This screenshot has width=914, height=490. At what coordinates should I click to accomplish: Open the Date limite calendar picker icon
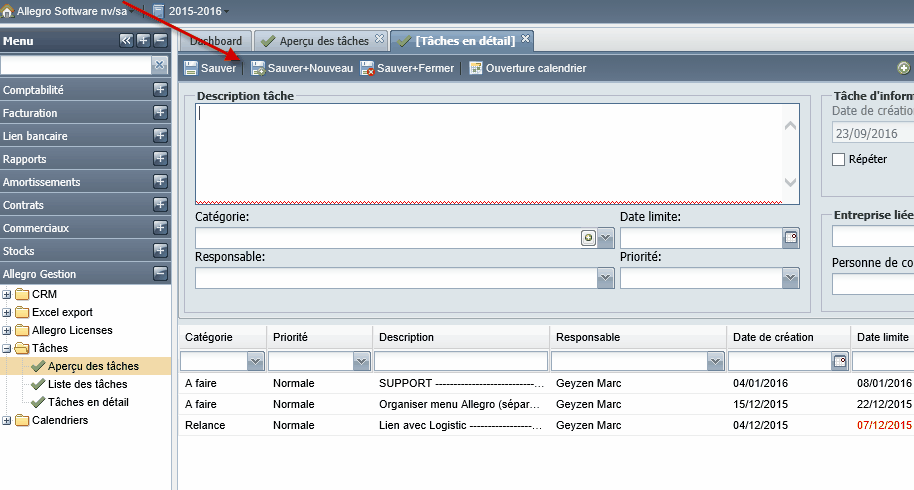pos(790,238)
